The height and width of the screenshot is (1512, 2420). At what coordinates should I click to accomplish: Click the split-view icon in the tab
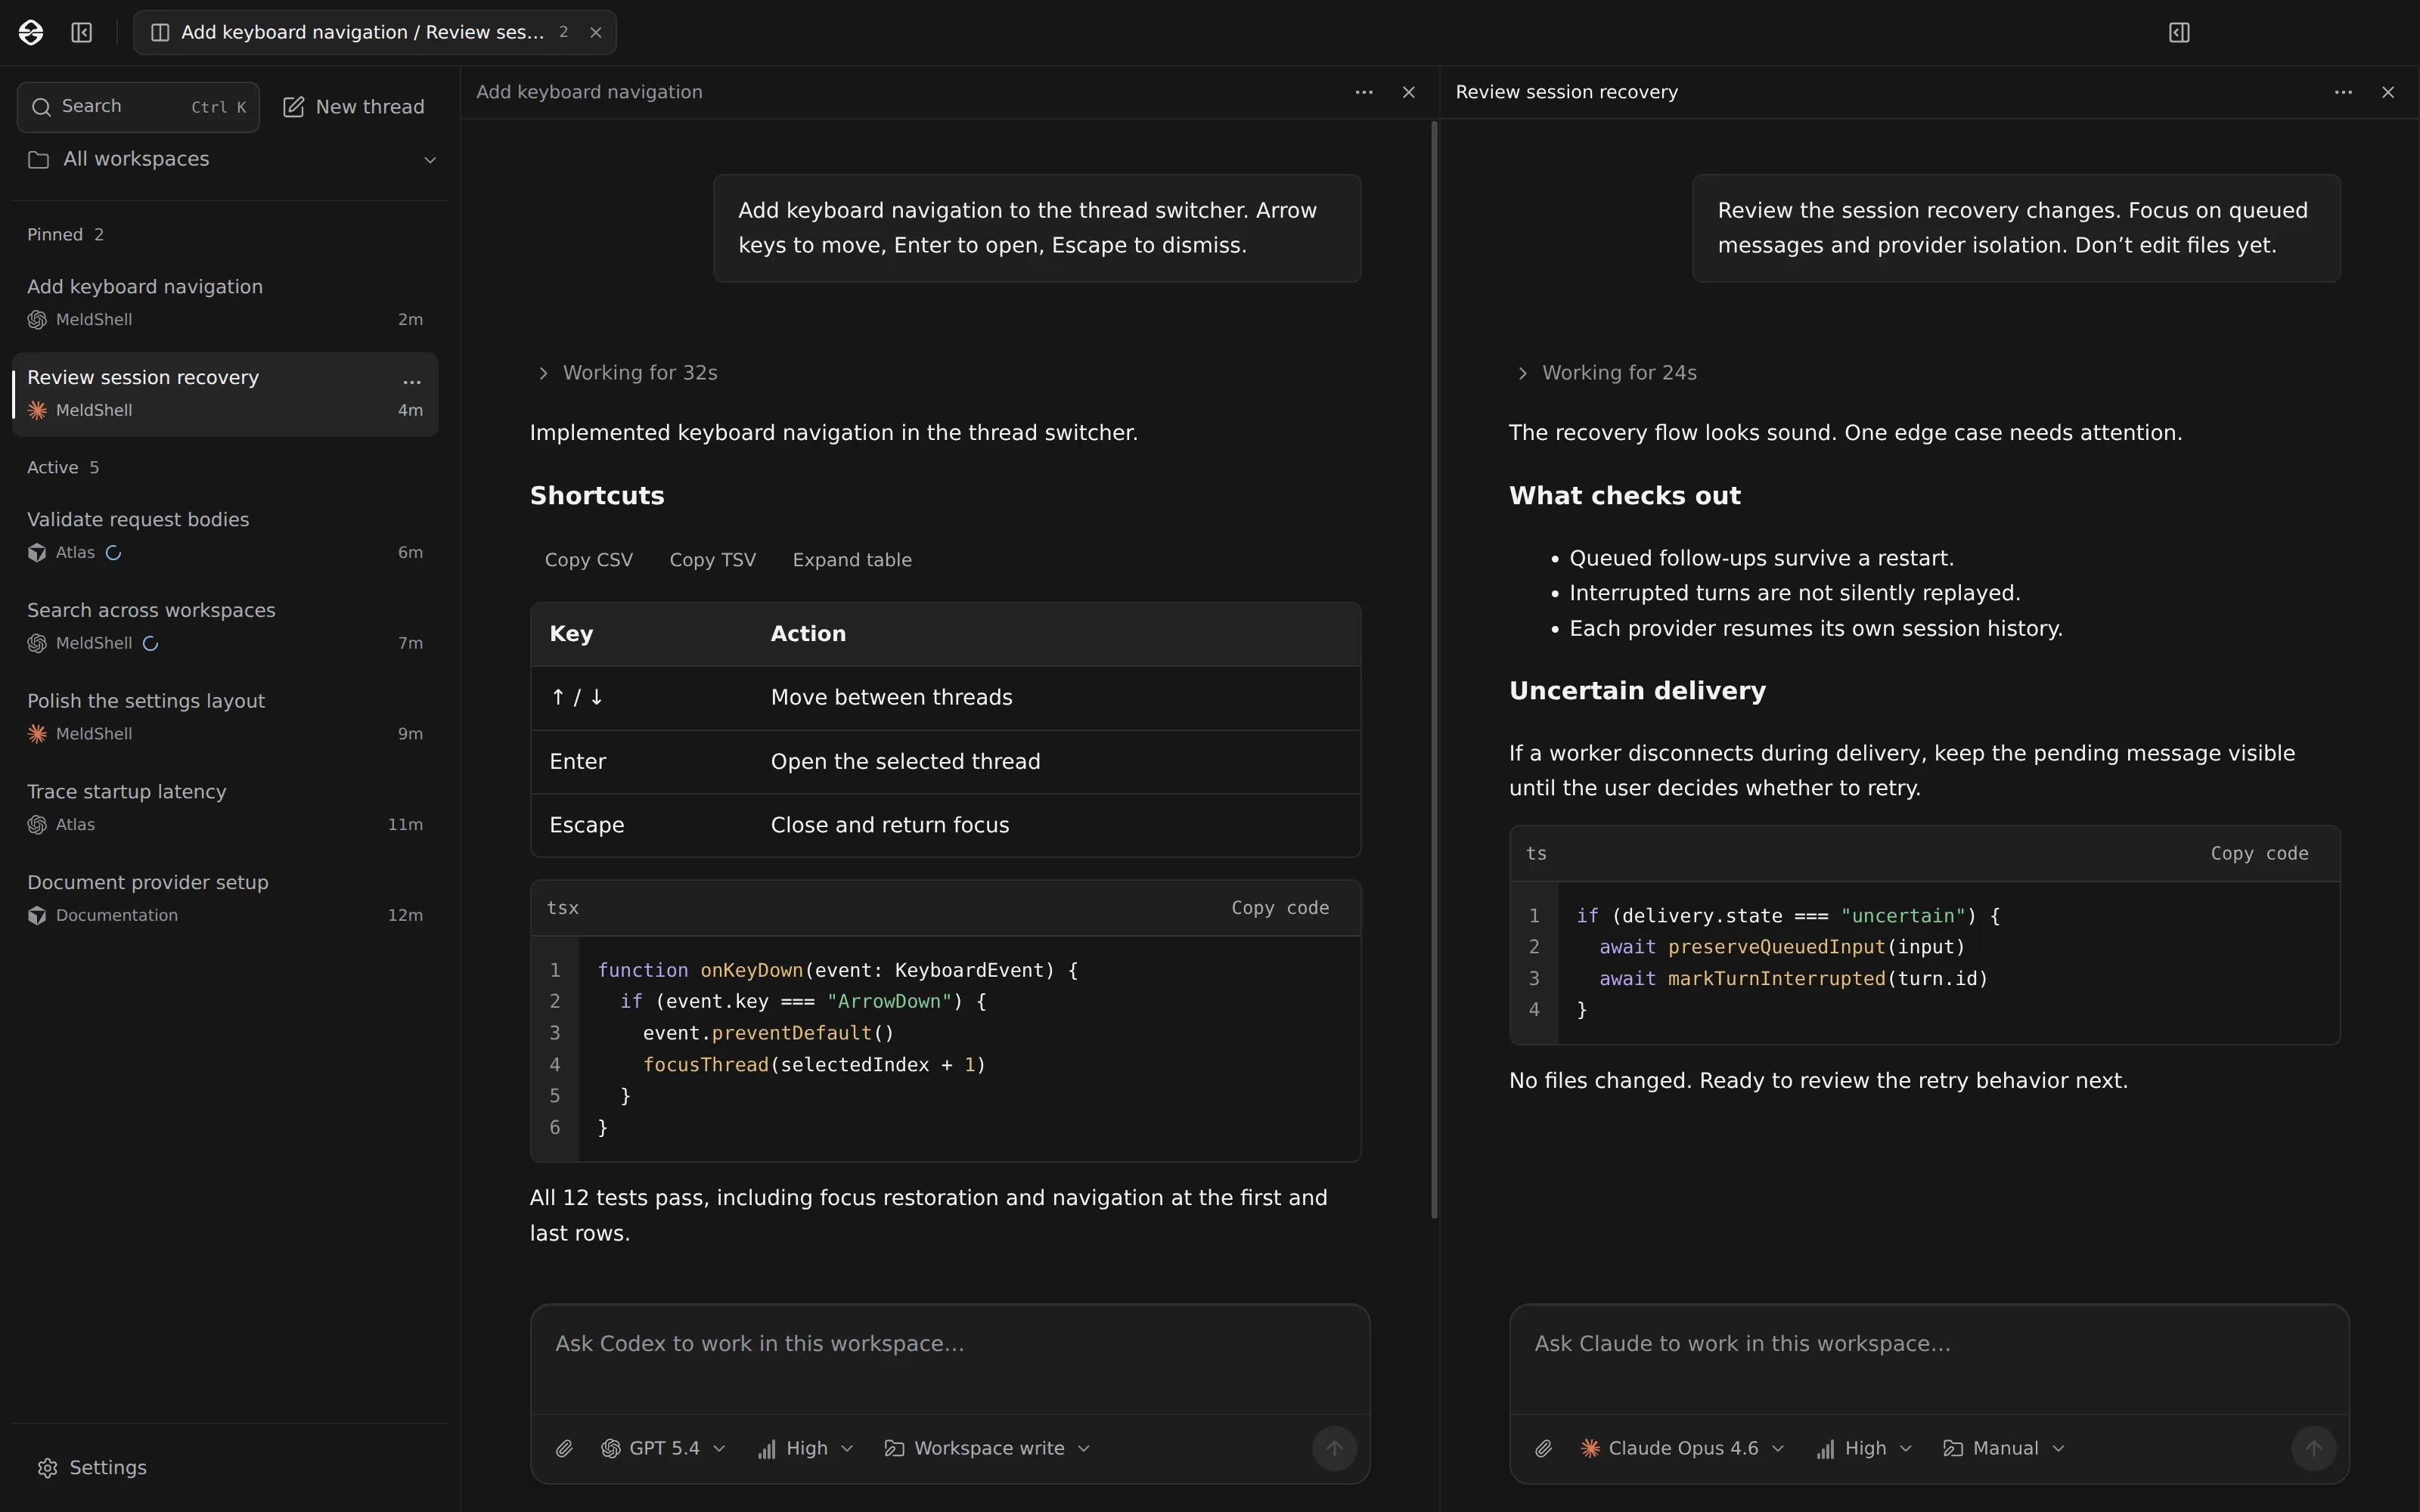[x=159, y=32]
